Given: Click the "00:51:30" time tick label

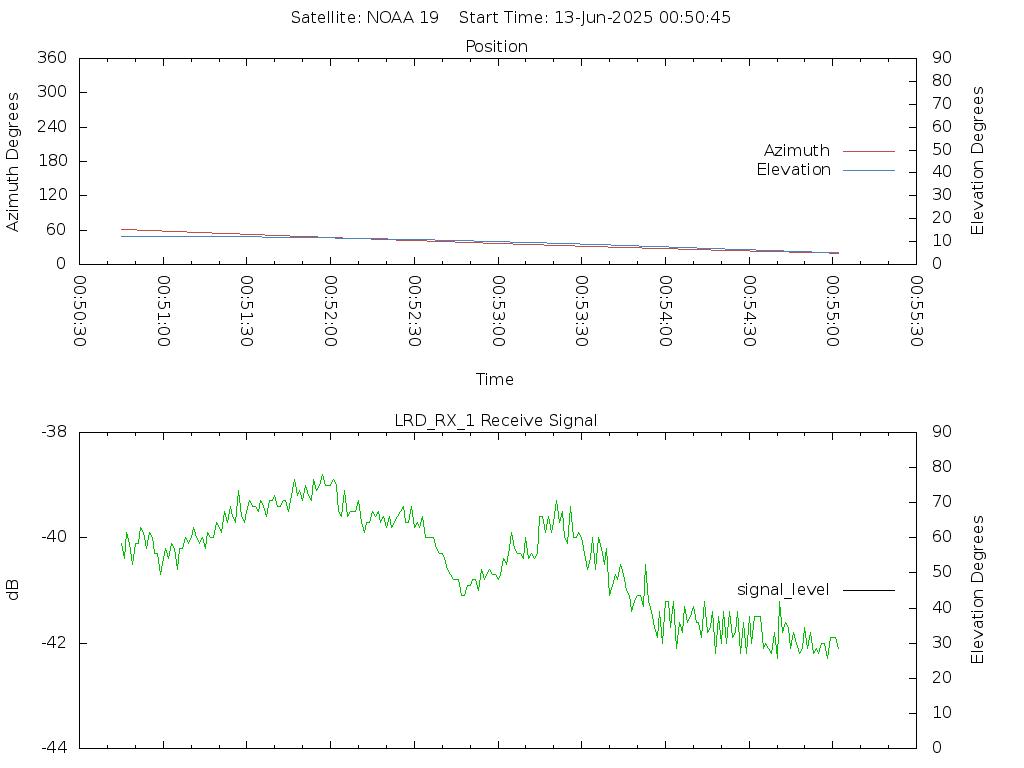Looking at the screenshot, I should pyautogui.click(x=247, y=311).
